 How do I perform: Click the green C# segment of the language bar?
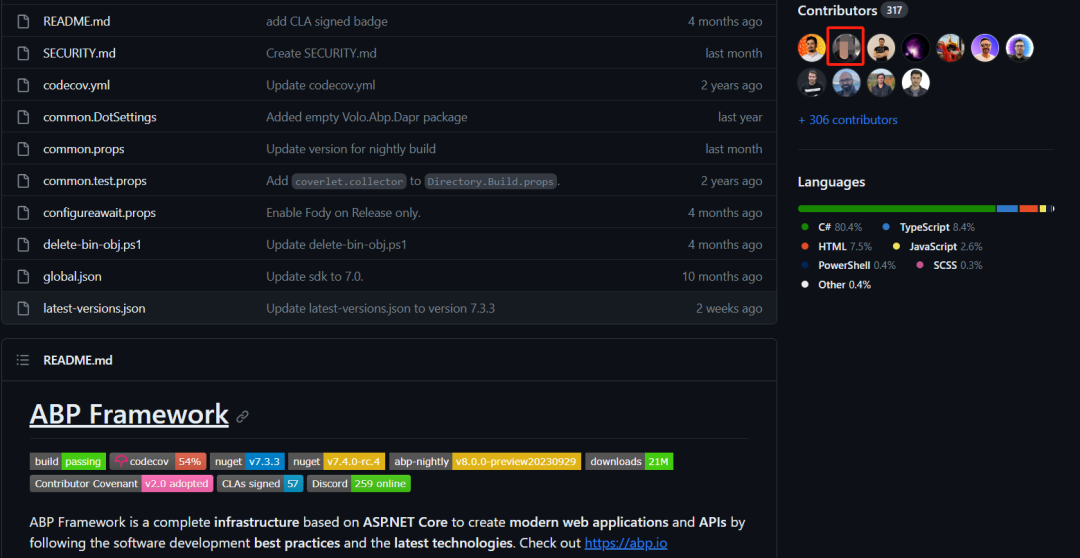[x=897, y=208]
